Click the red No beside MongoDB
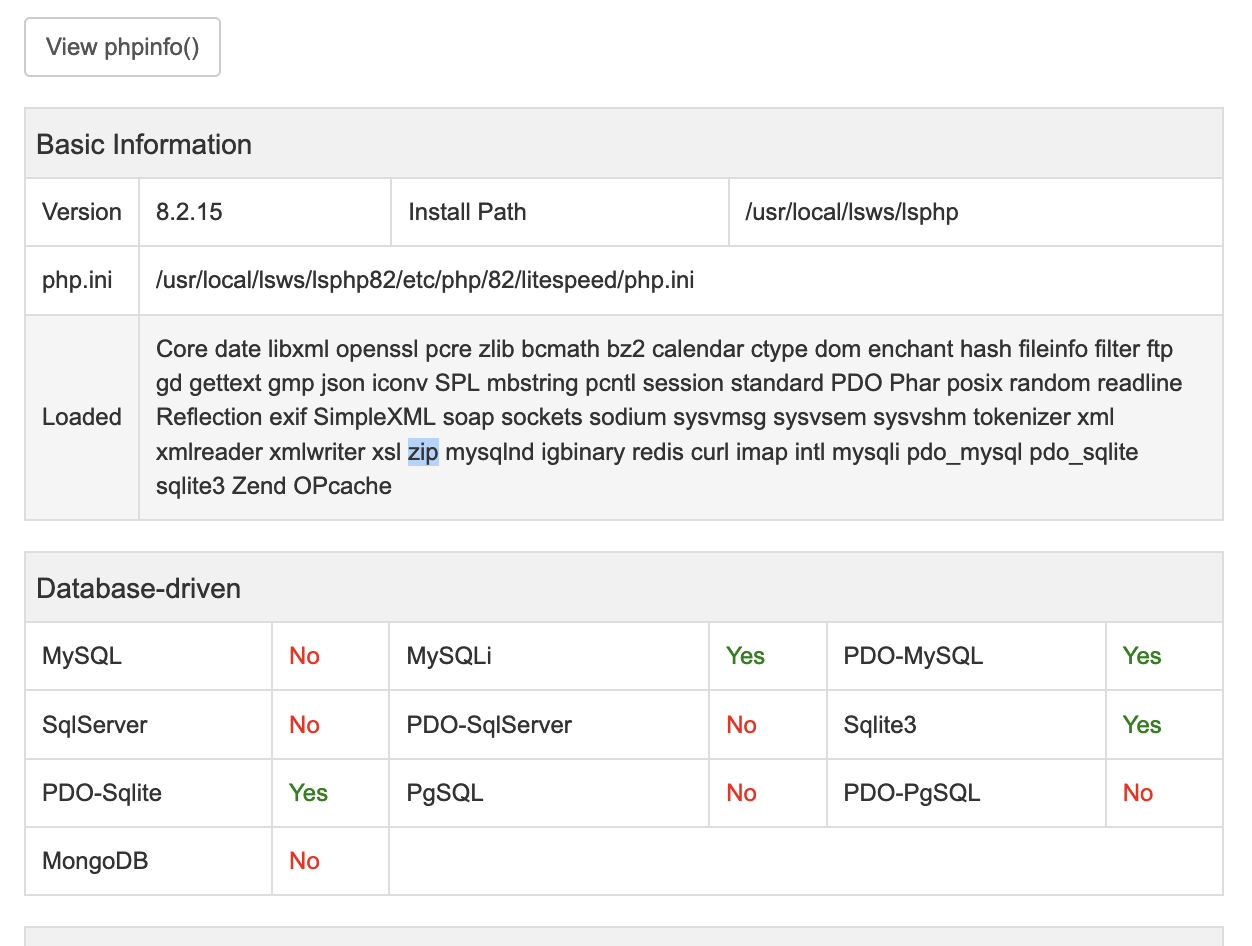 (x=304, y=861)
